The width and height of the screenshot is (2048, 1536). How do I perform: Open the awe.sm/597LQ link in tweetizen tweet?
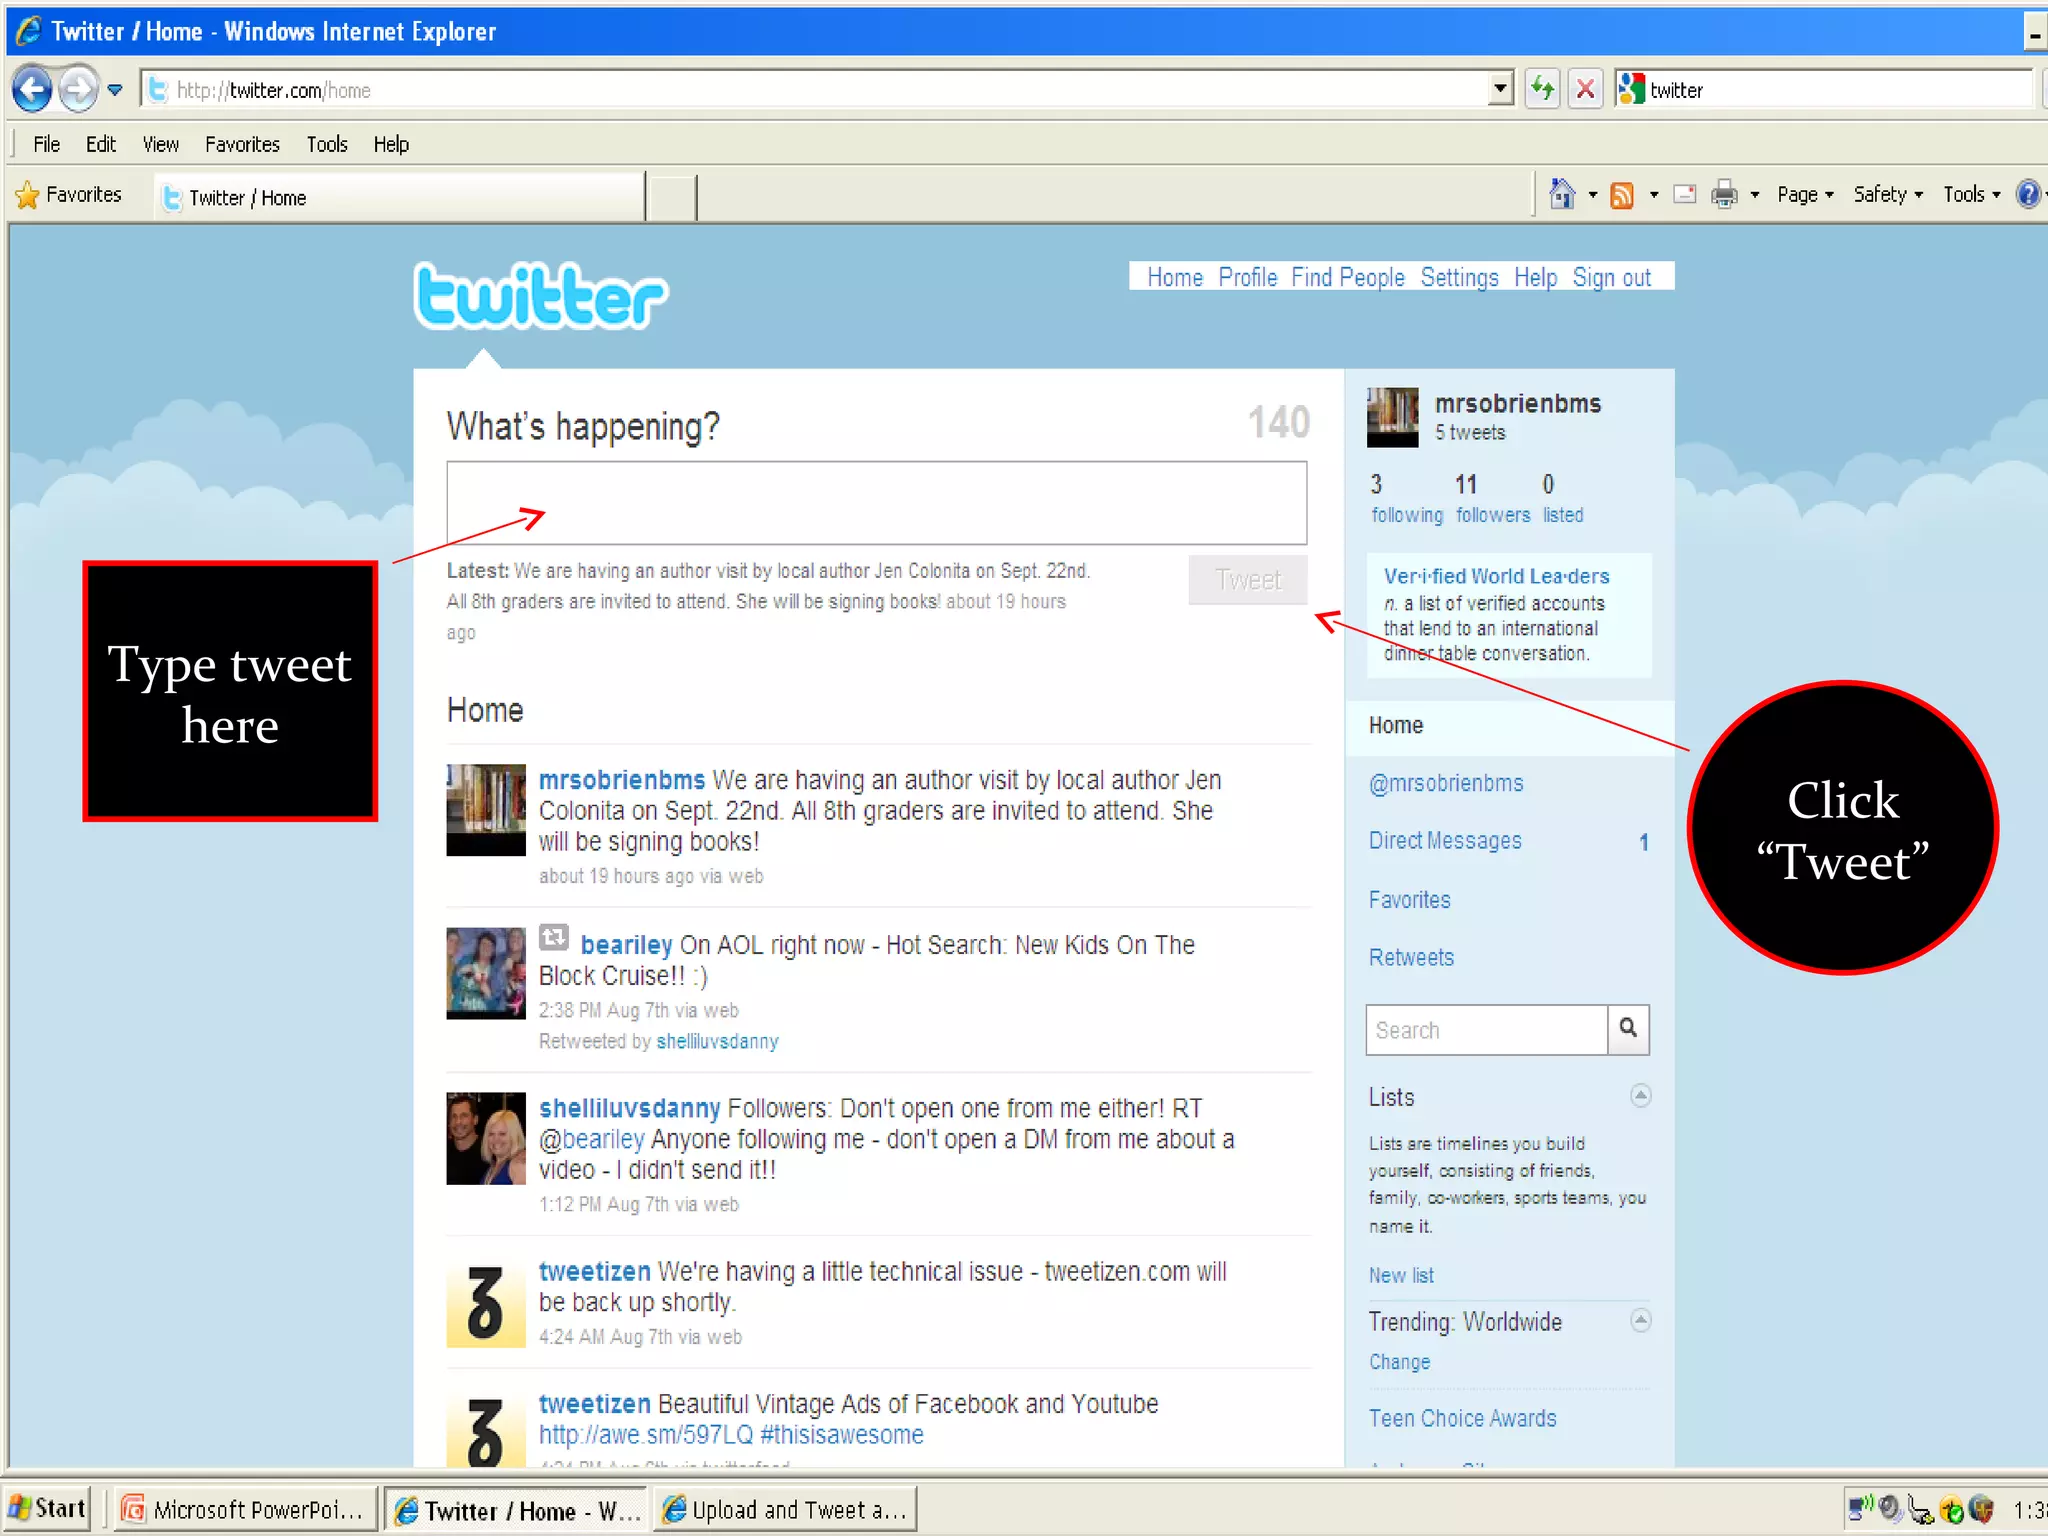[x=645, y=1435]
